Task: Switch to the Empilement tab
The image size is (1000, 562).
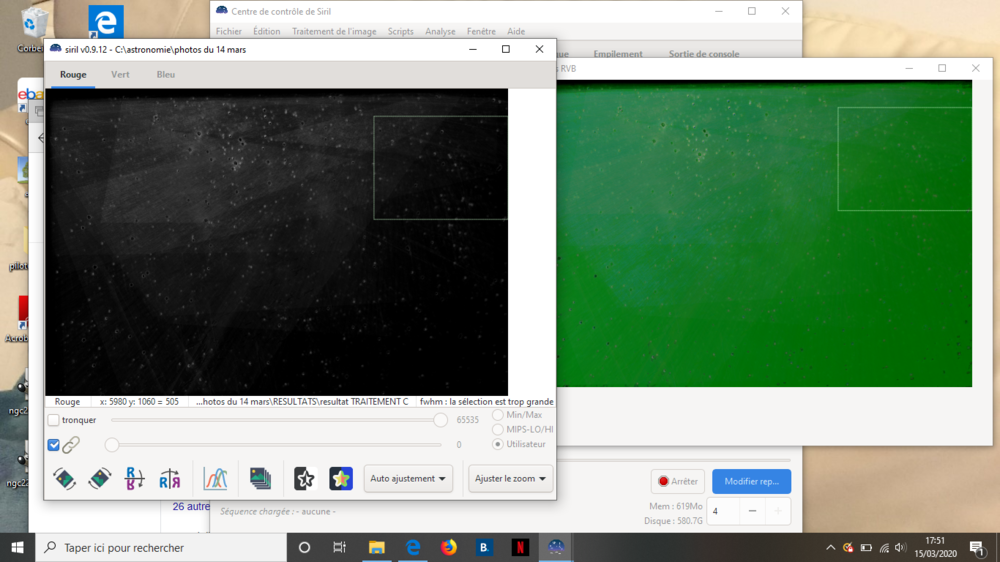Action: tap(618, 54)
